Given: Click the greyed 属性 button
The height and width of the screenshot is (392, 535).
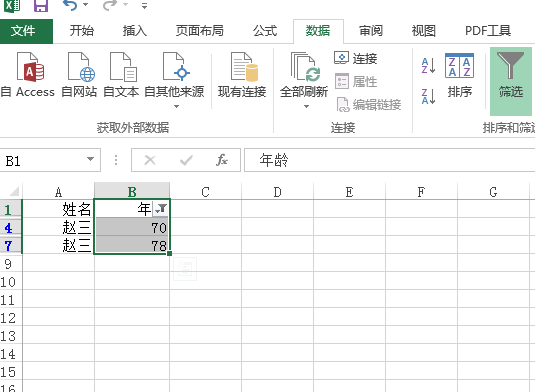Looking at the screenshot, I should pyautogui.click(x=356, y=82).
